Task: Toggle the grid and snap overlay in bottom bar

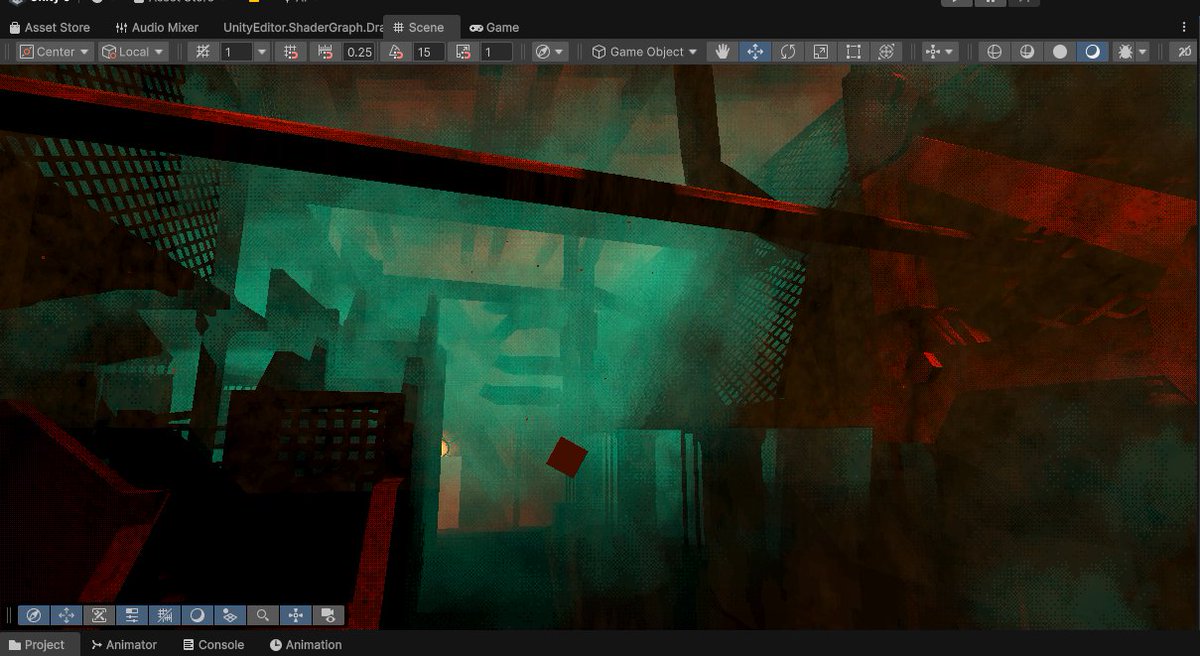Action: [x=164, y=615]
